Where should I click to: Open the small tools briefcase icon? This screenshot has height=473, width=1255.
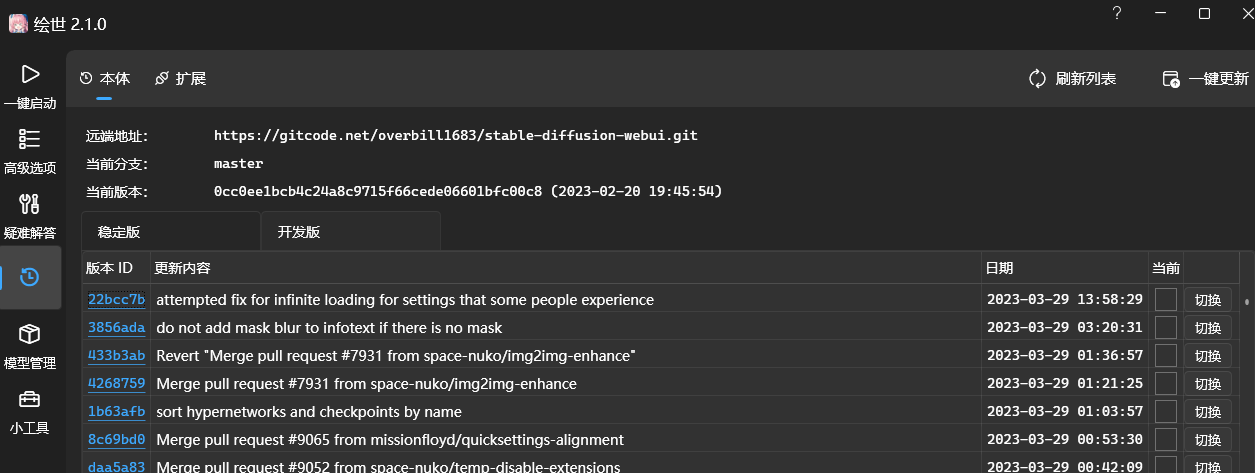(x=30, y=399)
